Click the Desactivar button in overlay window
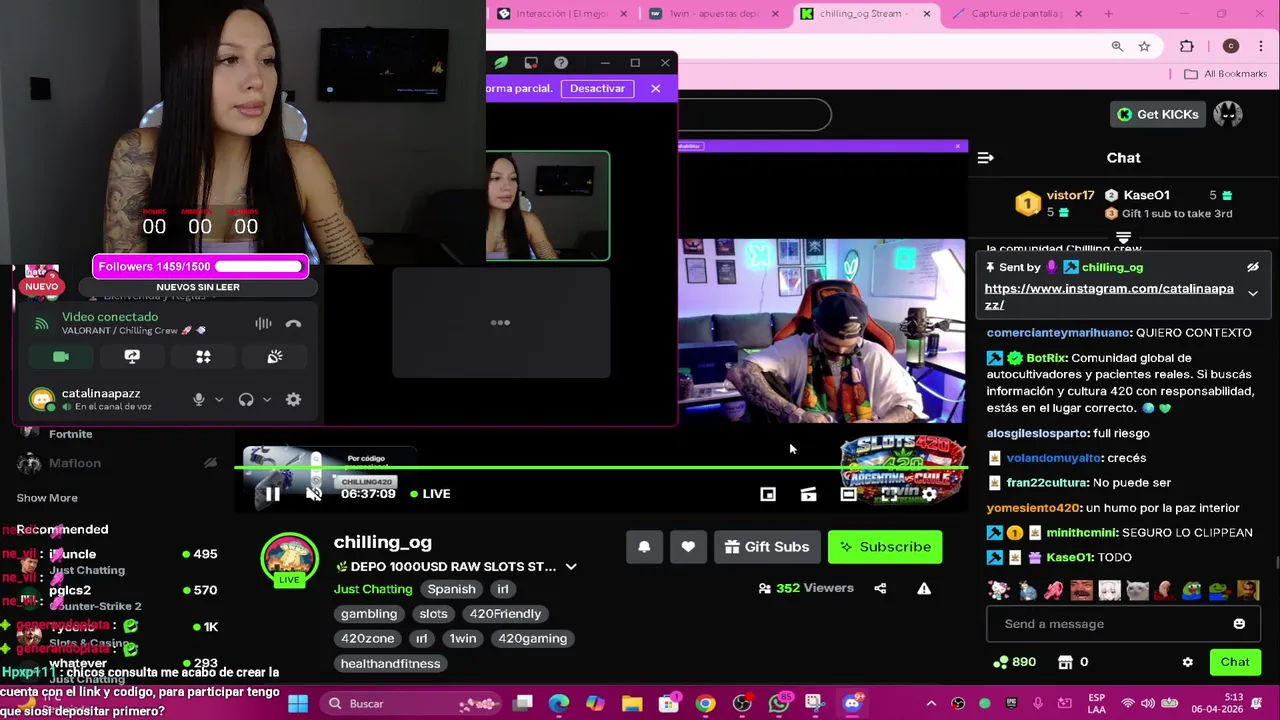The width and height of the screenshot is (1280, 720). [x=597, y=88]
